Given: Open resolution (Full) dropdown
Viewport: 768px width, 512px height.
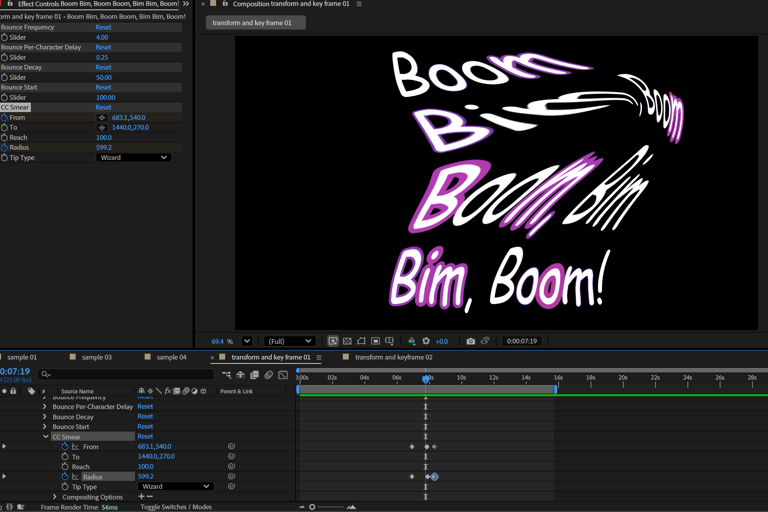Looking at the screenshot, I should pyautogui.click(x=289, y=341).
